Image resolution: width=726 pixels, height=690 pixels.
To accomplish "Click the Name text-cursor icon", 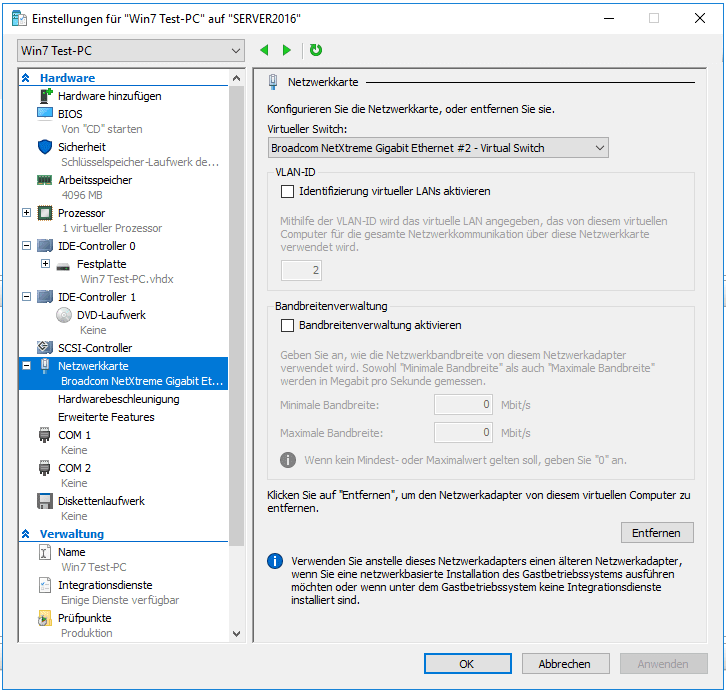I will point(44,552).
